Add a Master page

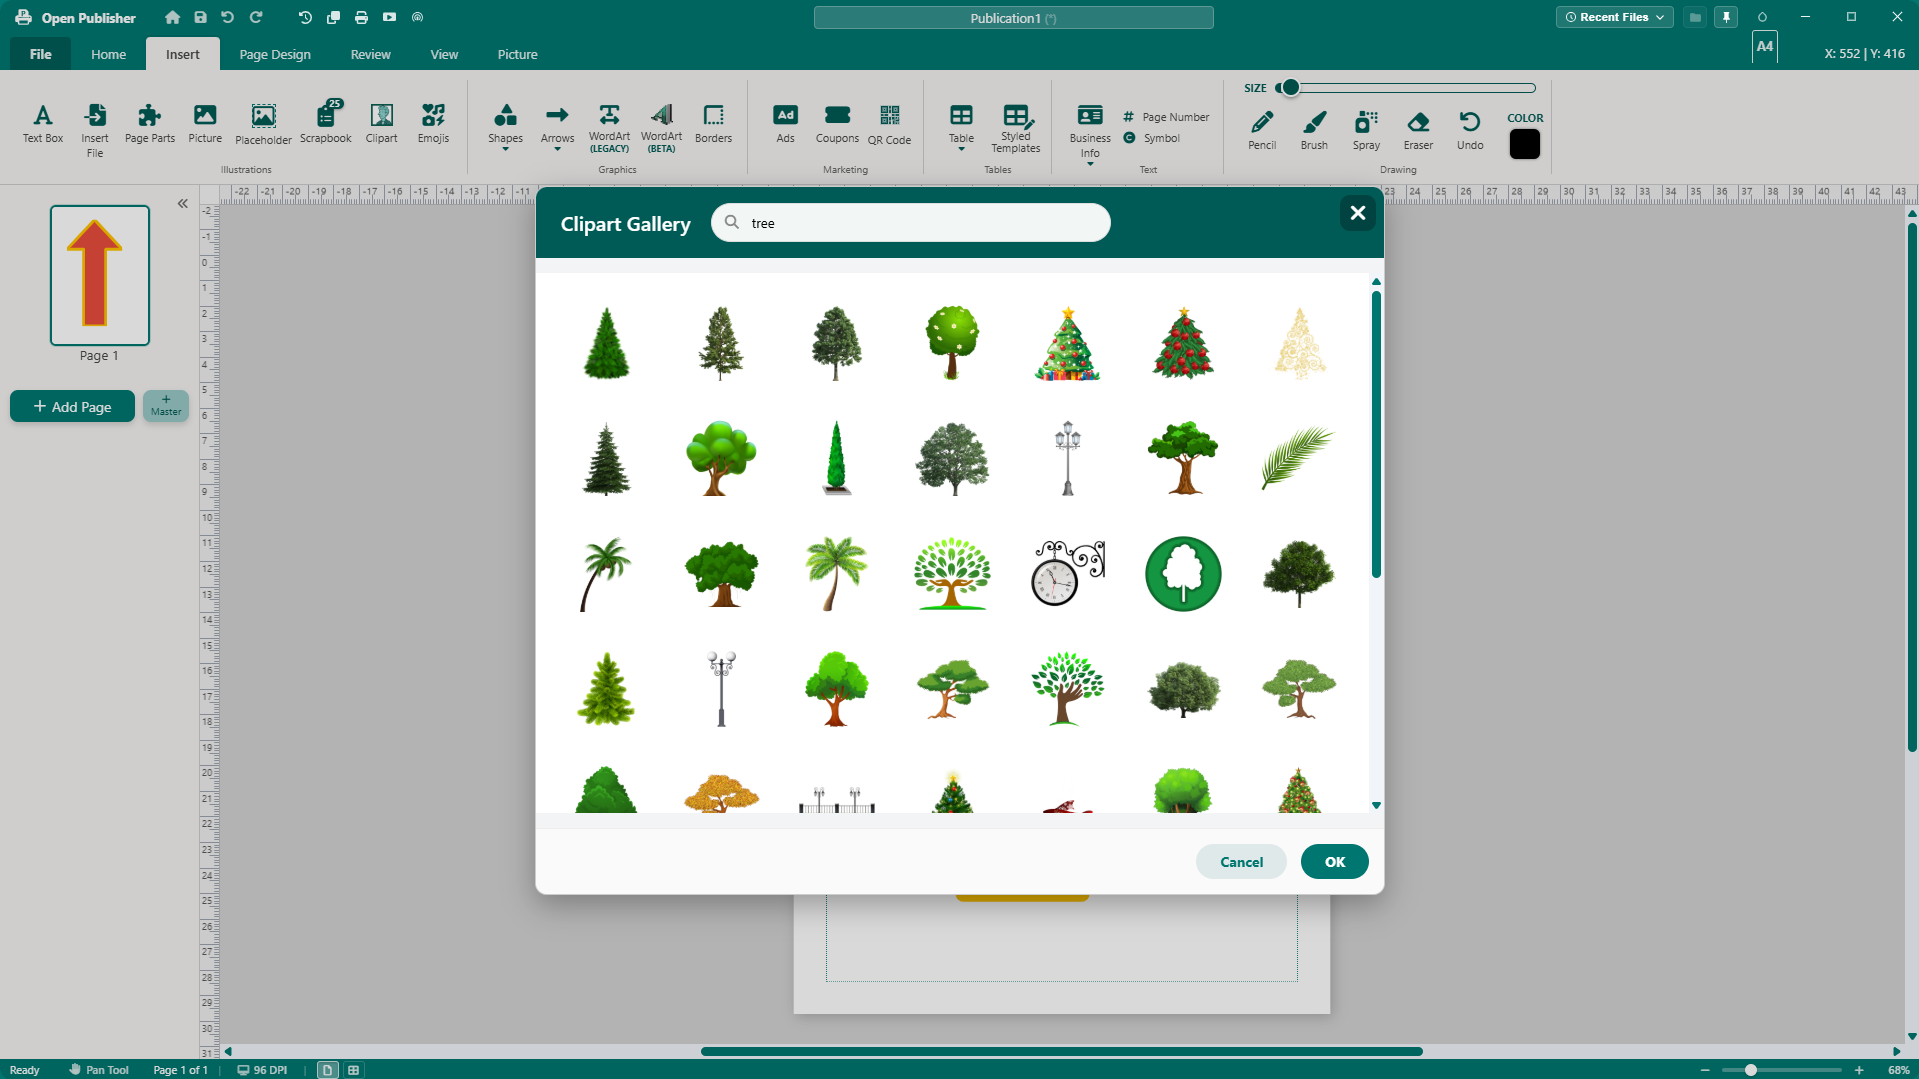pyautogui.click(x=166, y=406)
